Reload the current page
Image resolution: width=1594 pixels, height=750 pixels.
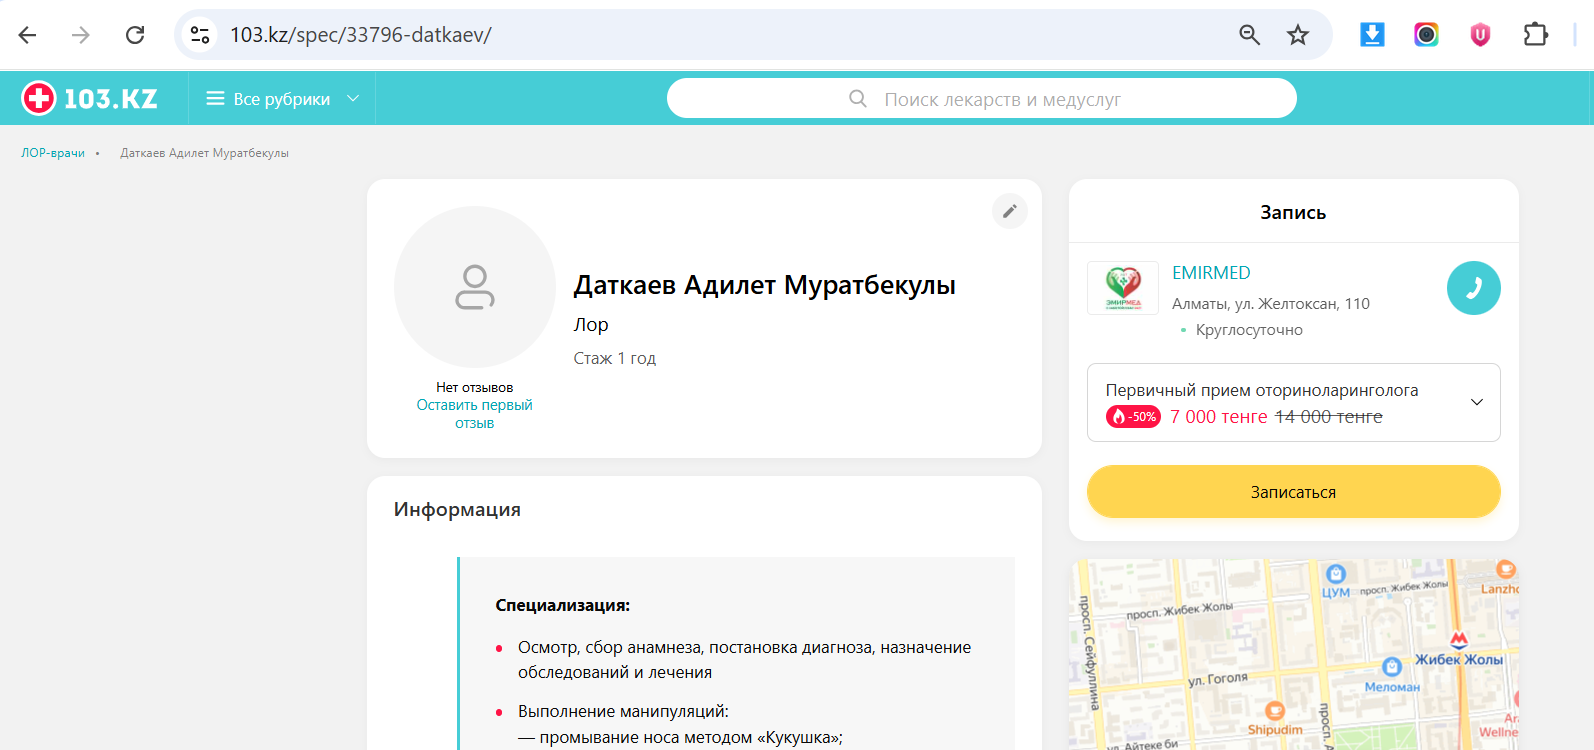[135, 35]
